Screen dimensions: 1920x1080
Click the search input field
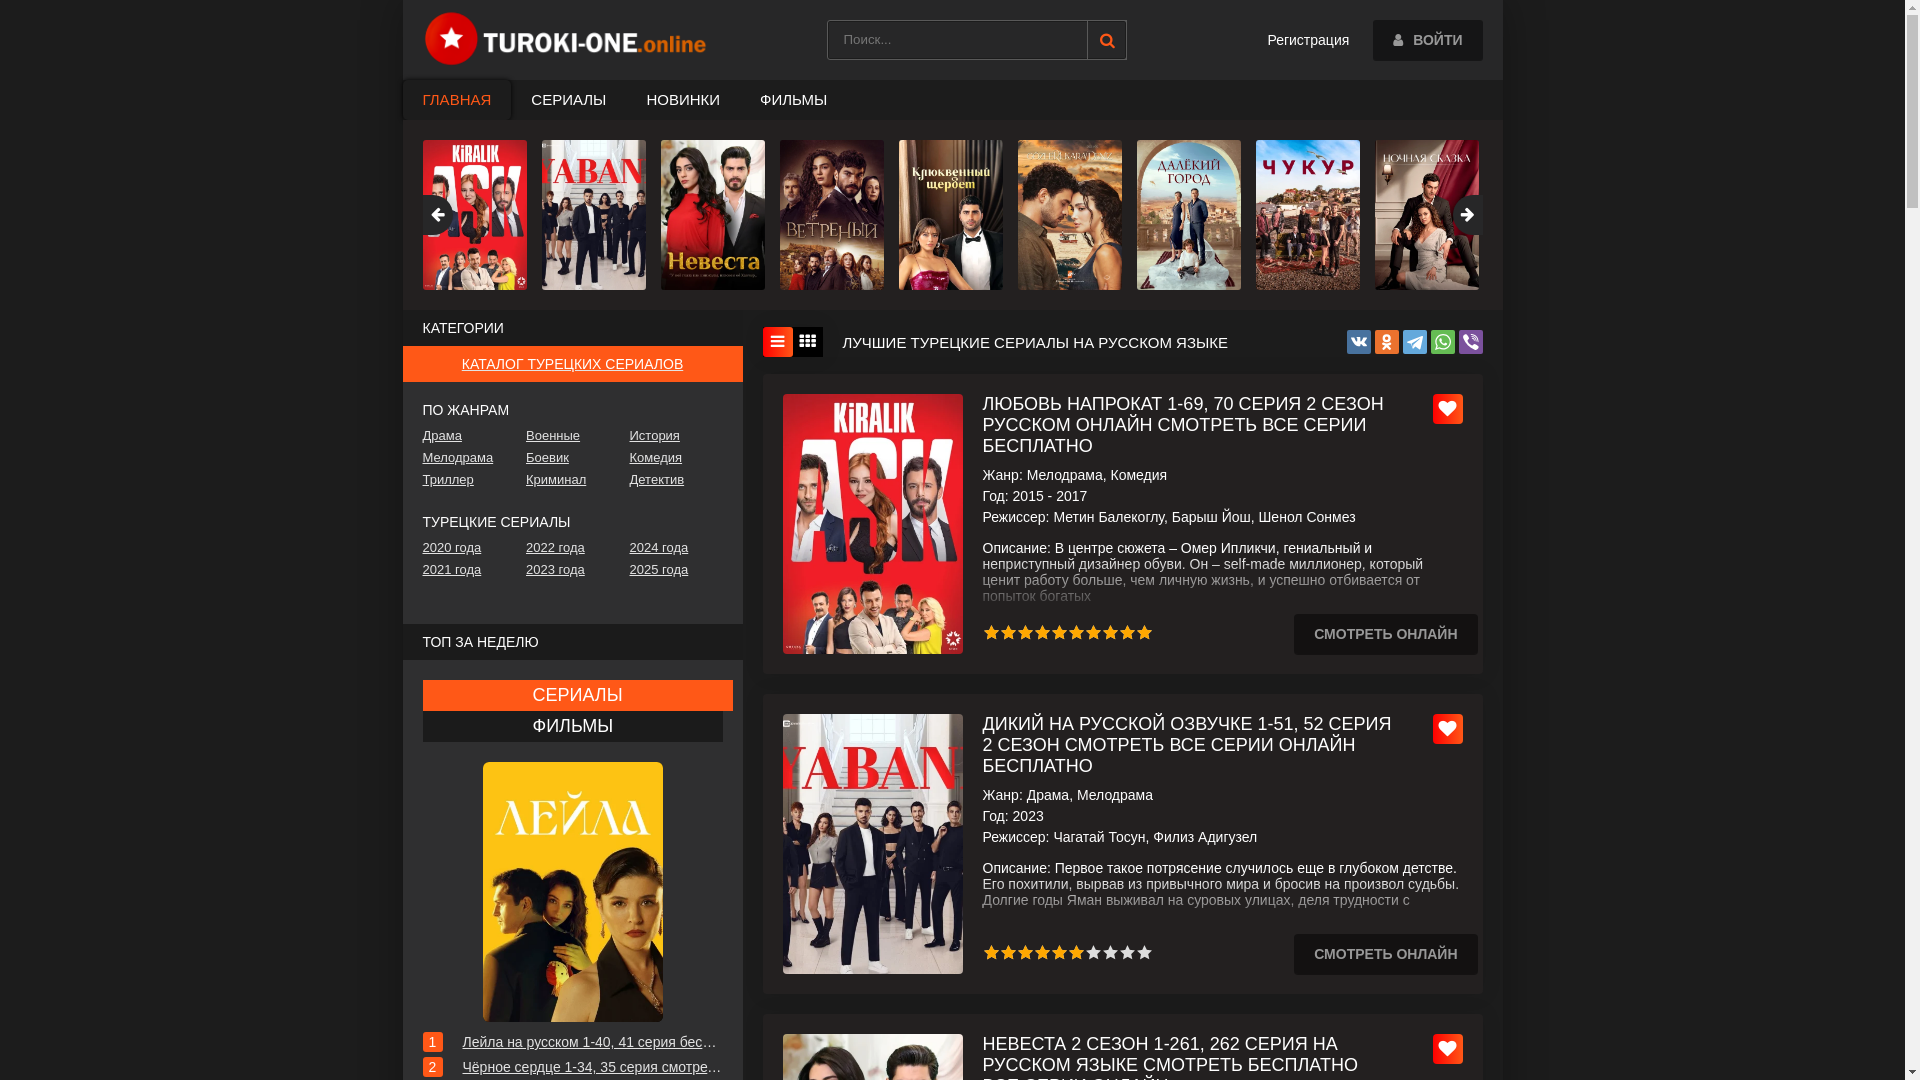[x=956, y=40]
